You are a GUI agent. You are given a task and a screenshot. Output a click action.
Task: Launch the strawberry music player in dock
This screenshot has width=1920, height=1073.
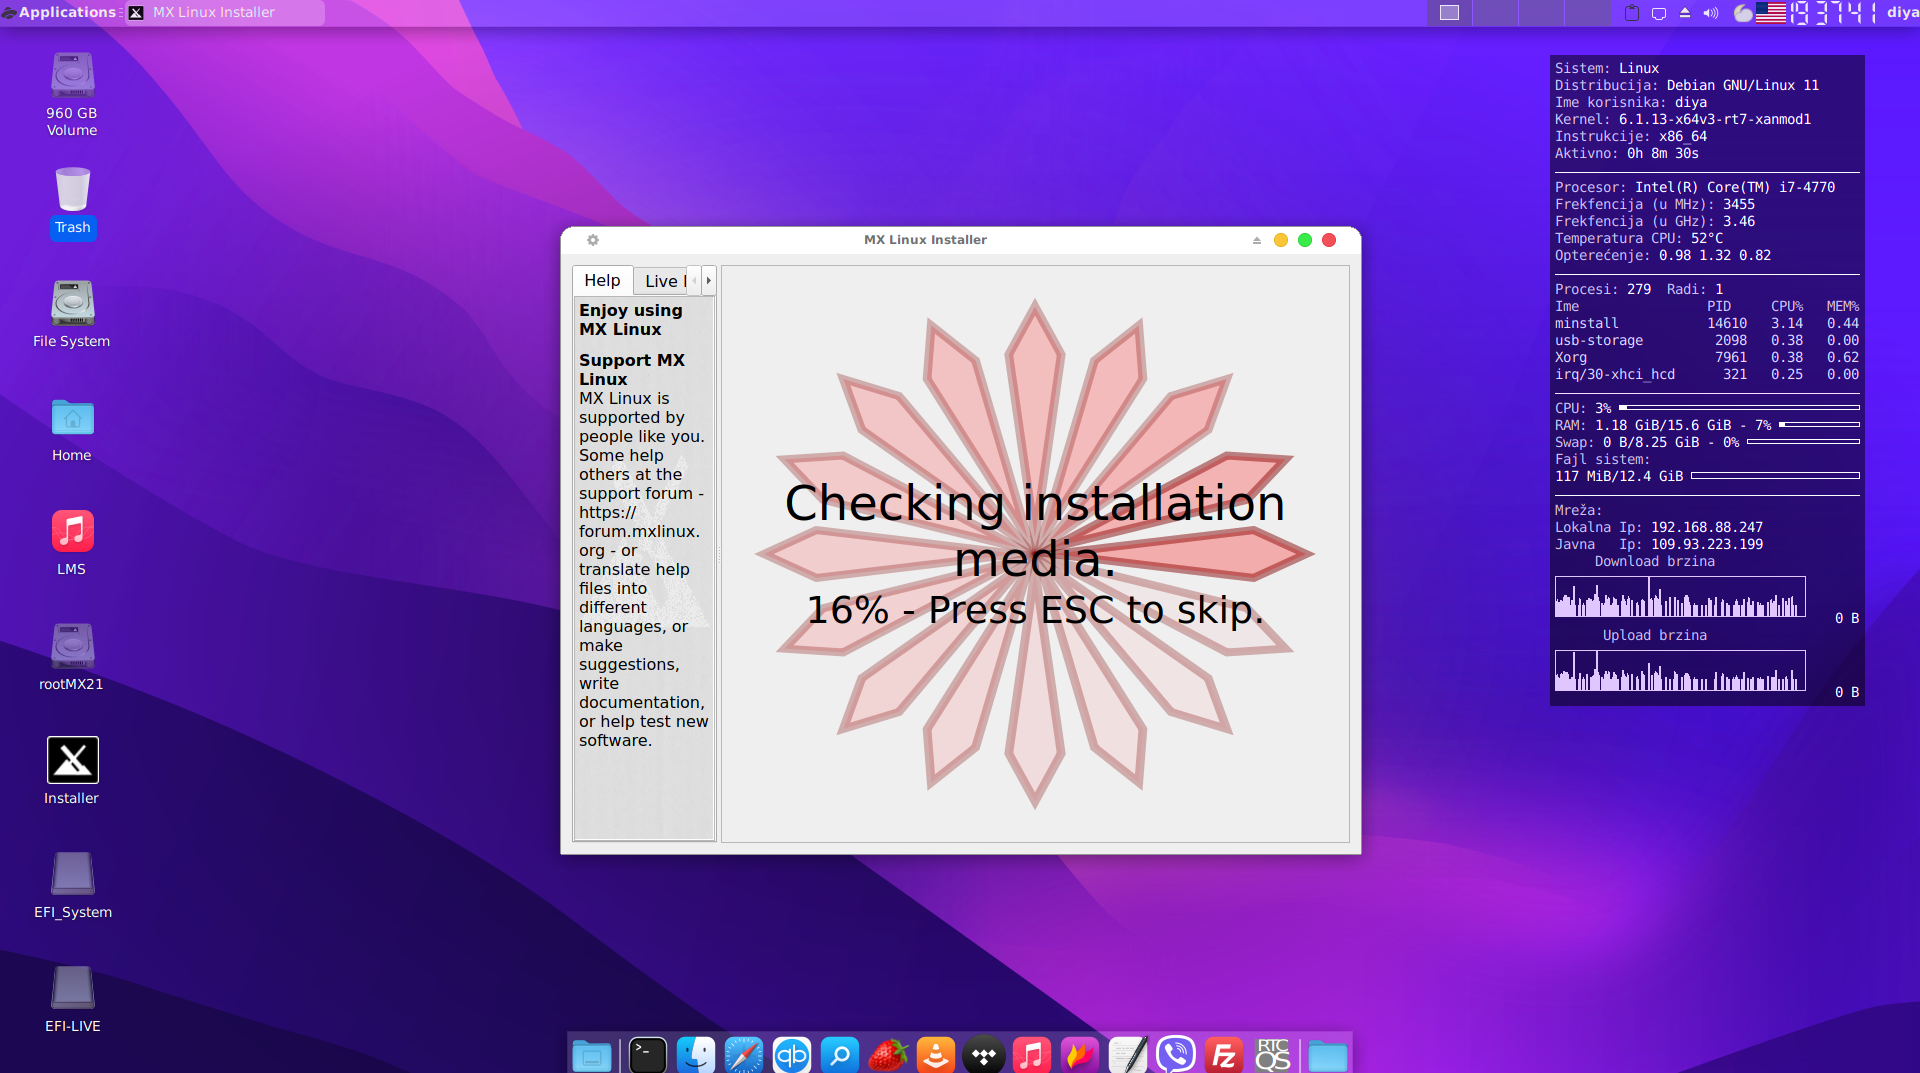coord(888,1055)
